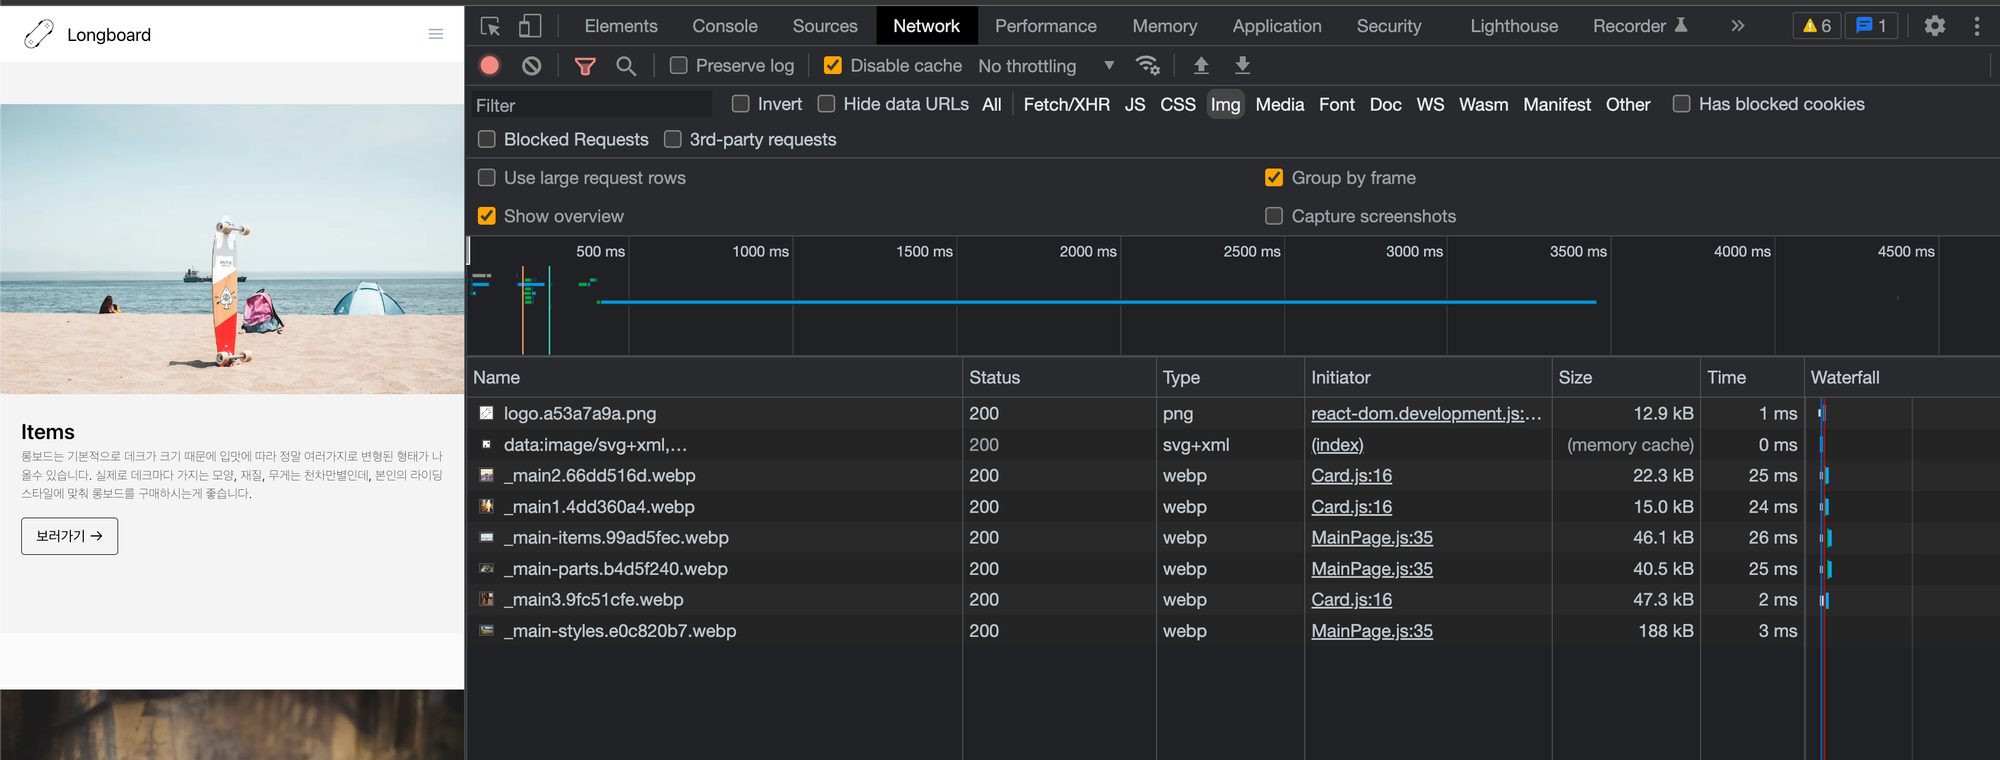Open network search magnifier

[x=626, y=66]
